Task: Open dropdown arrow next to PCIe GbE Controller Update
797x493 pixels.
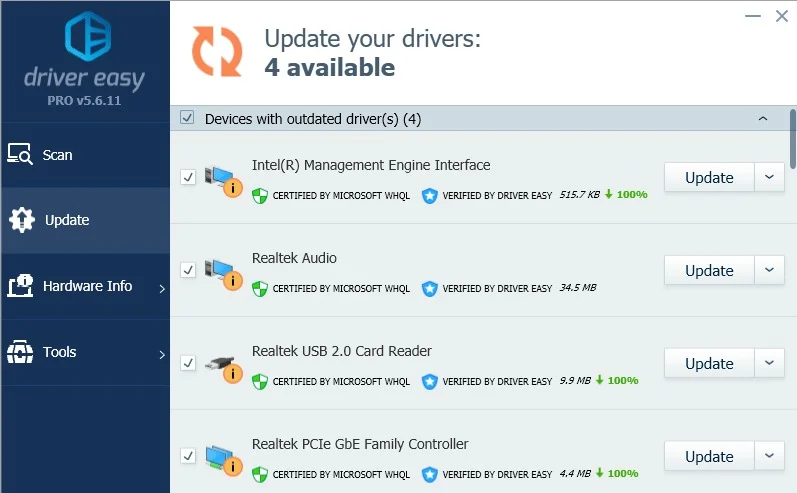Action: pos(770,456)
